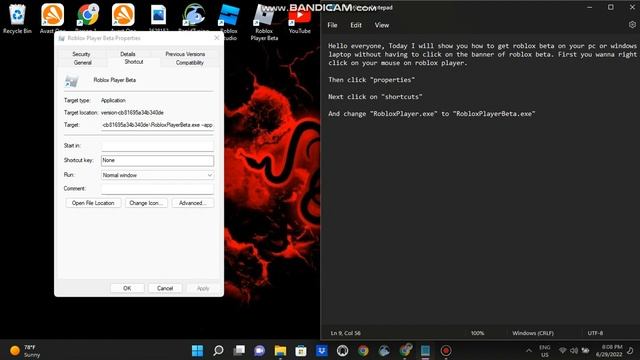Click the "Then click properties" line in Notepad

371,80
